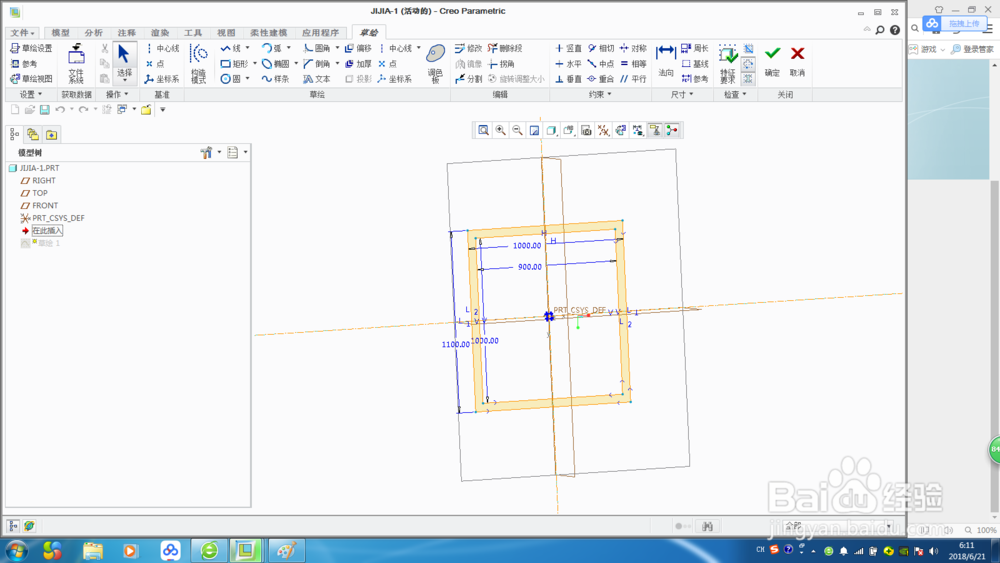This screenshot has width=1000, height=563.
Task: Click Refit icon in graphics toolbar
Action: point(483,130)
